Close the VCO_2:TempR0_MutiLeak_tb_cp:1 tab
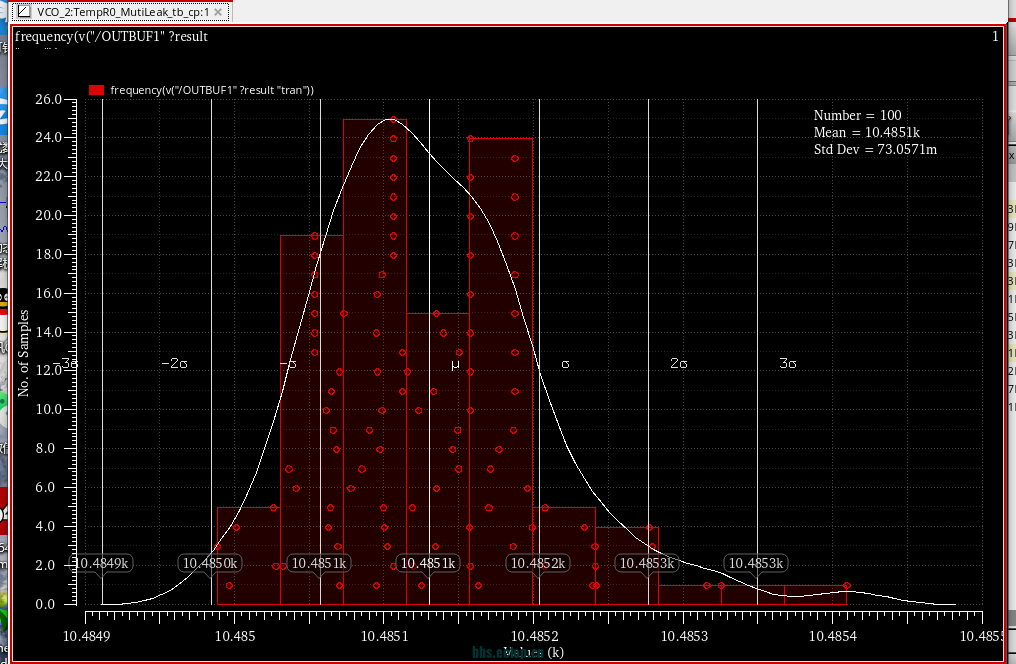Screen dimensions: 1016x664 click(x=218, y=12)
